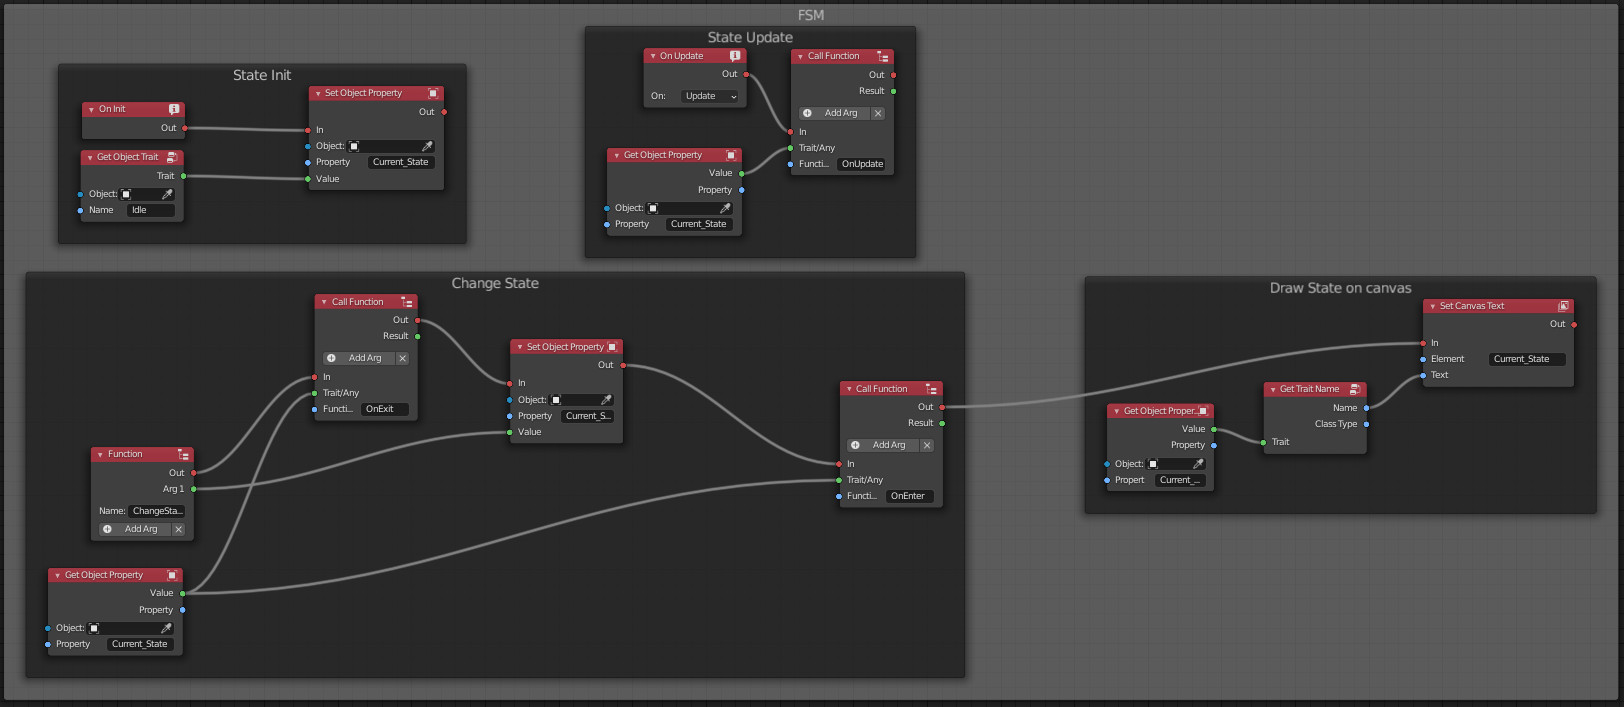Edit the ChangeSta... name field
Screen dimensions: 1624x707
click(x=157, y=511)
